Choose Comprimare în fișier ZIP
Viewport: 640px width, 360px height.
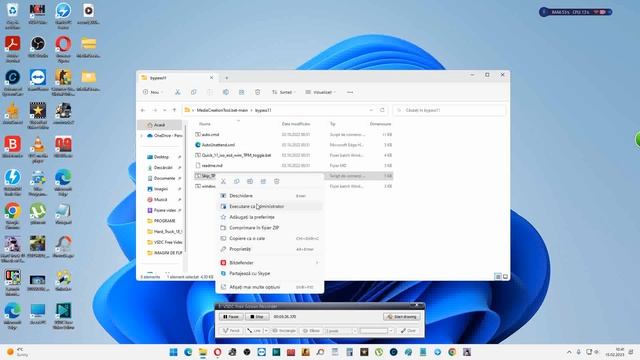tap(269, 228)
